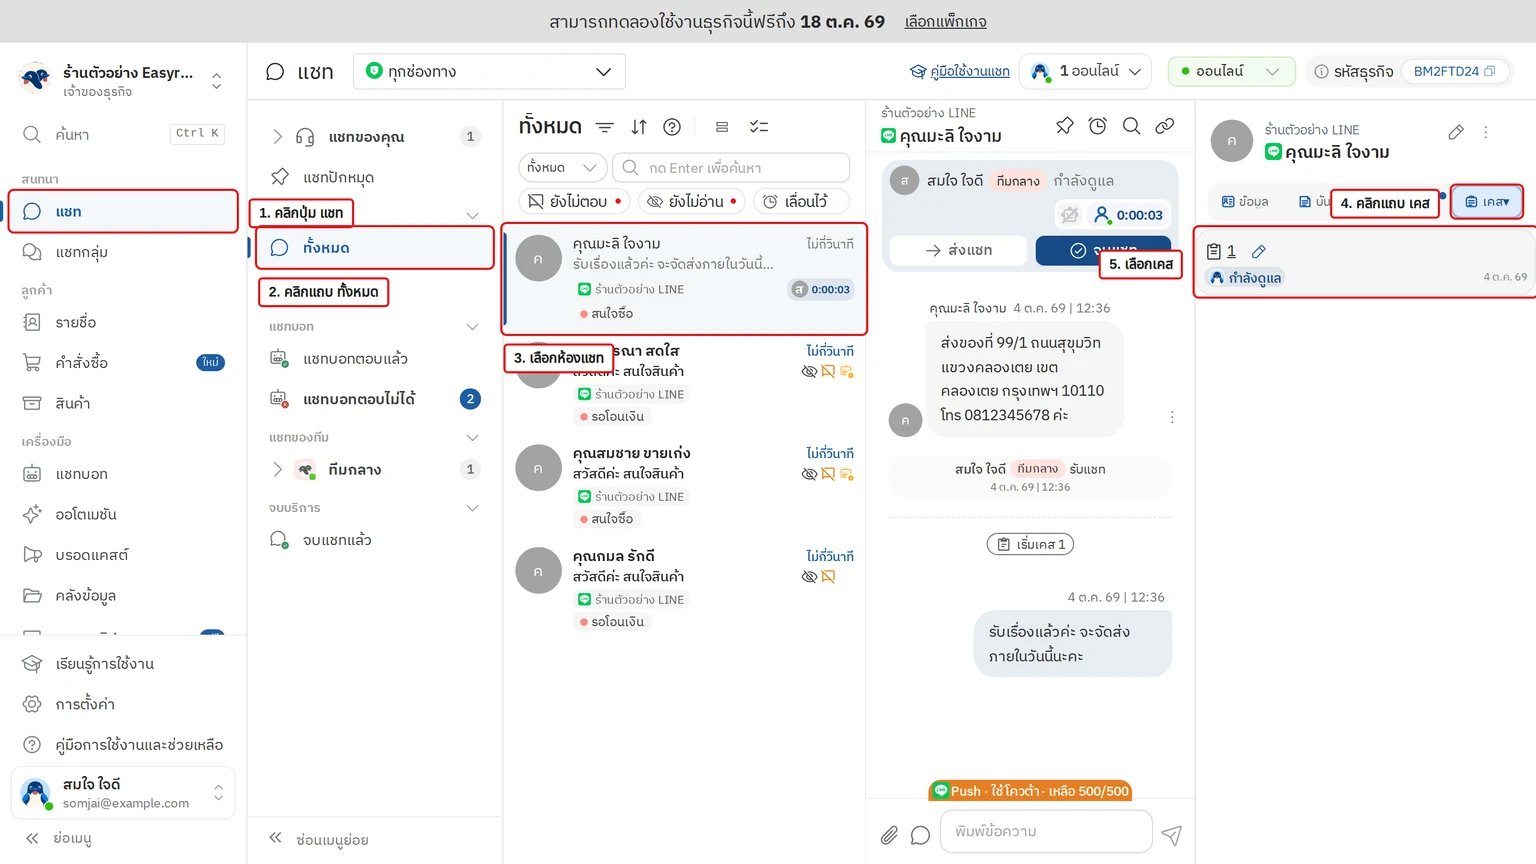Copy business code BM2FTD24

[1490, 71]
